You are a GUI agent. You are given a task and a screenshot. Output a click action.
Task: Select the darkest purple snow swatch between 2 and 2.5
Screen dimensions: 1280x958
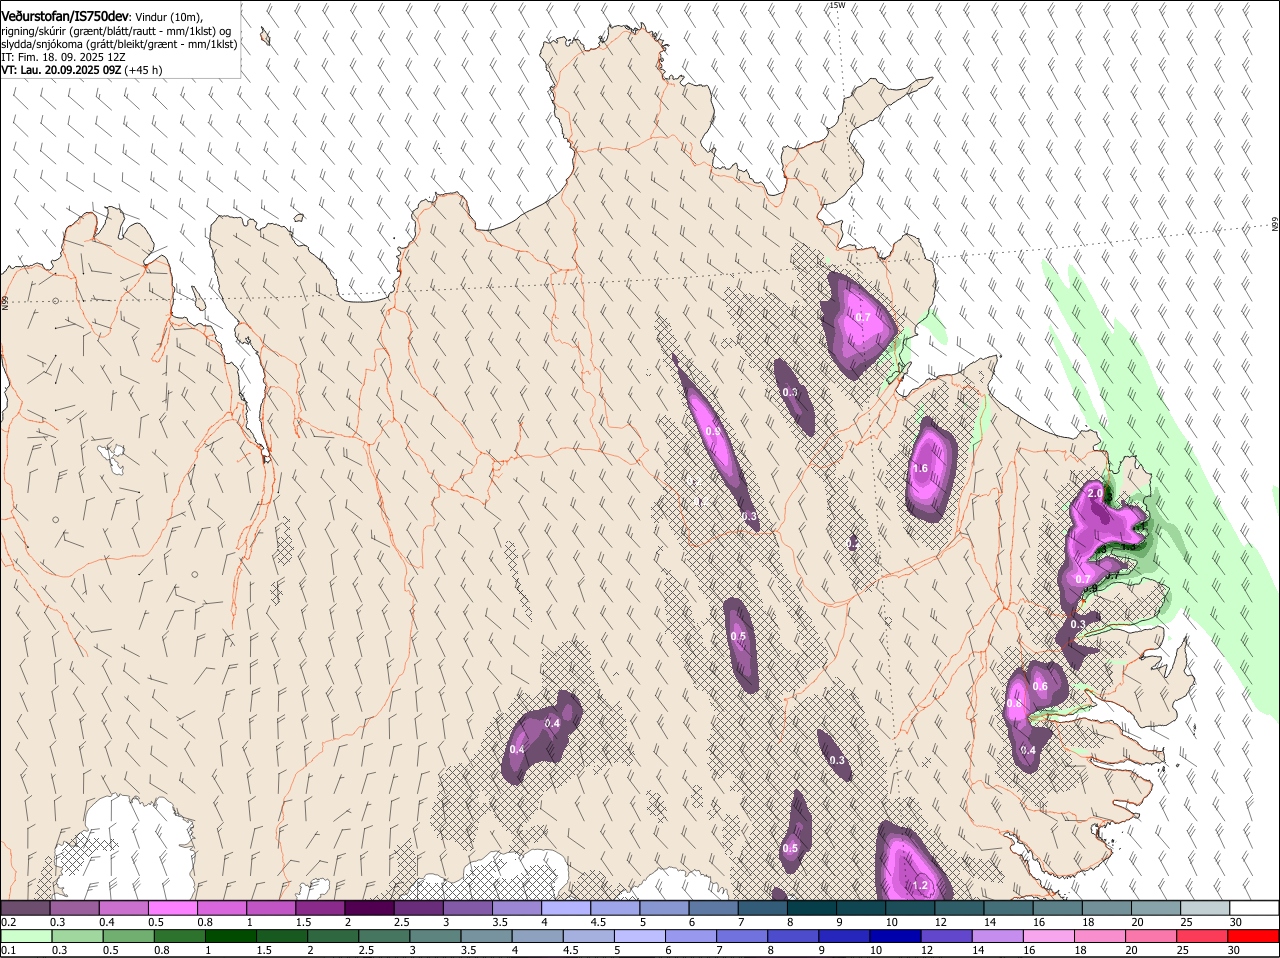369,908
